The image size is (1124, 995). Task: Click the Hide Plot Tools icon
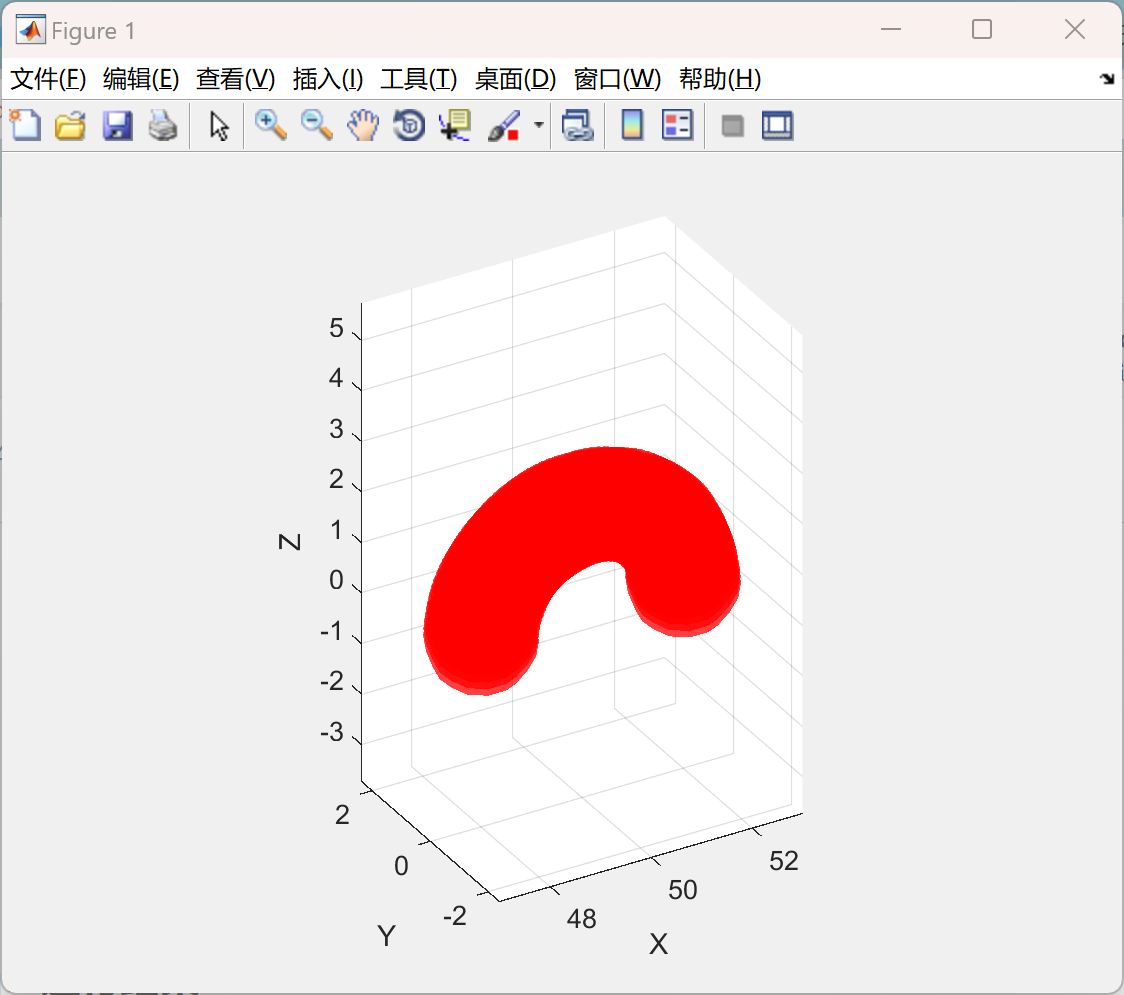[x=732, y=126]
